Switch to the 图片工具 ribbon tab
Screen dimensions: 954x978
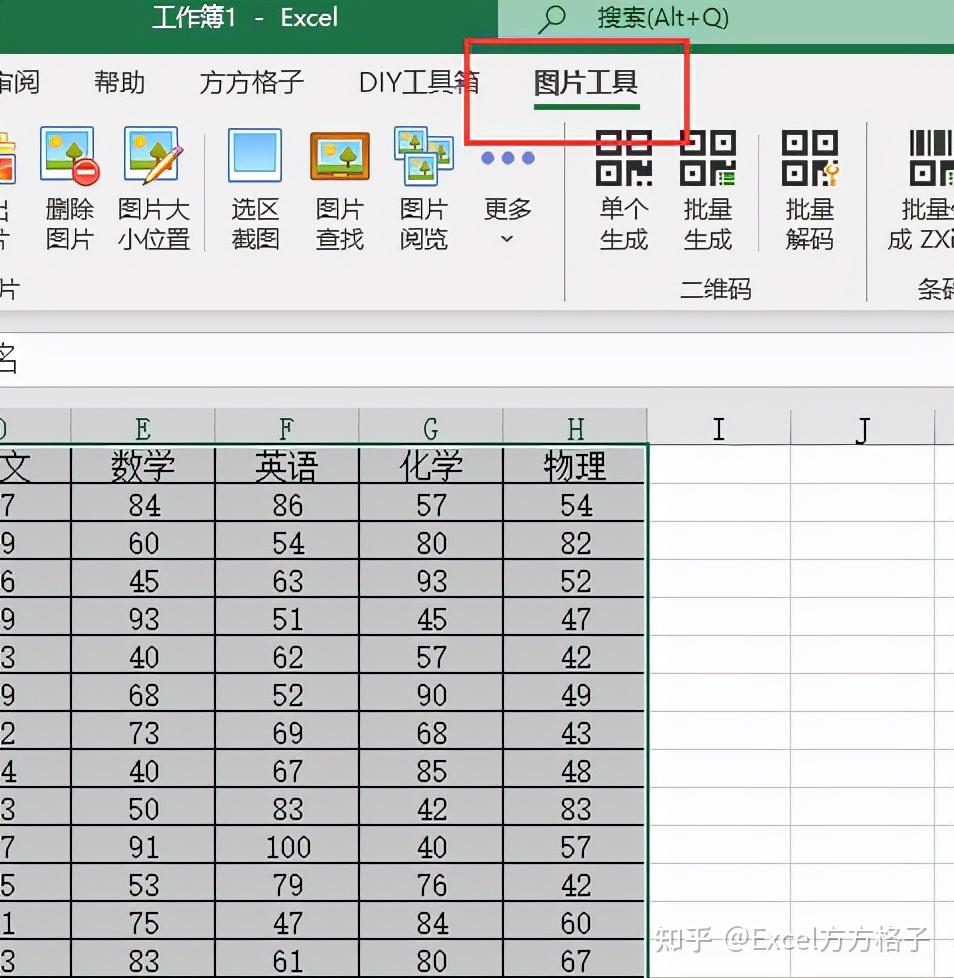click(x=584, y=83)
